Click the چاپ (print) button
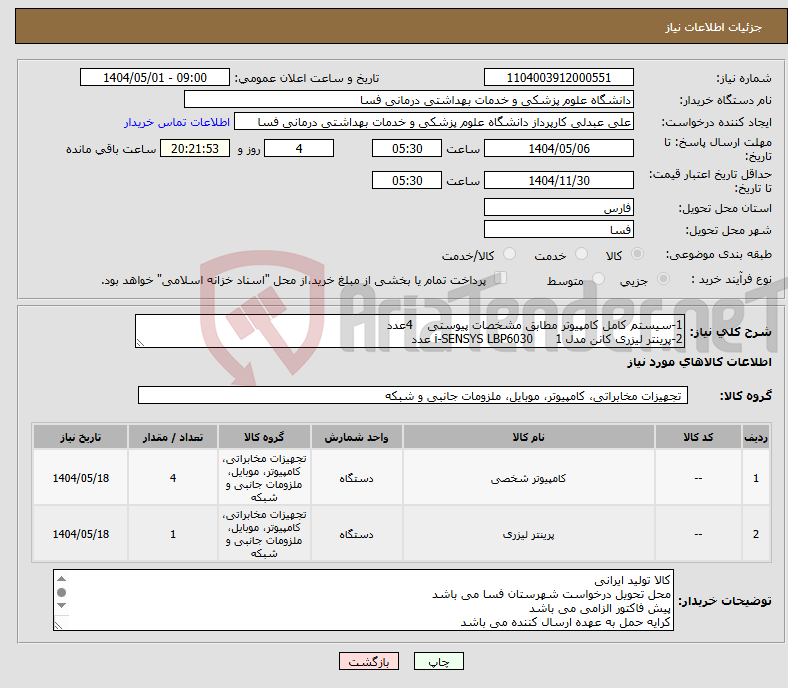This screenshot has width=788, height=688. (438, 661)
